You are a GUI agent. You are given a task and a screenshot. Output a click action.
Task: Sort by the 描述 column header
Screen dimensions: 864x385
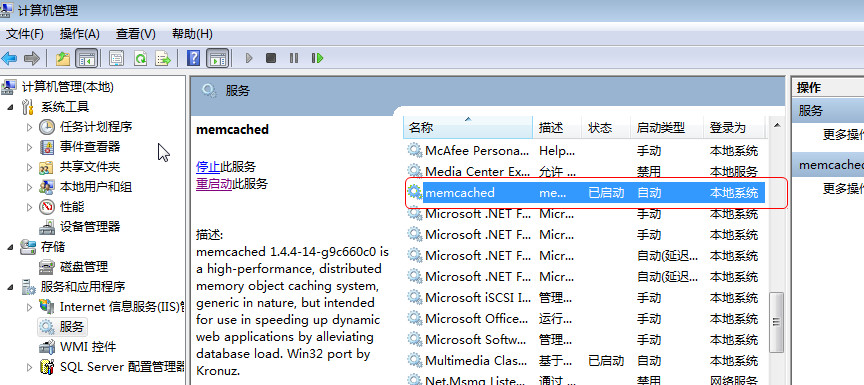[558, 128]
